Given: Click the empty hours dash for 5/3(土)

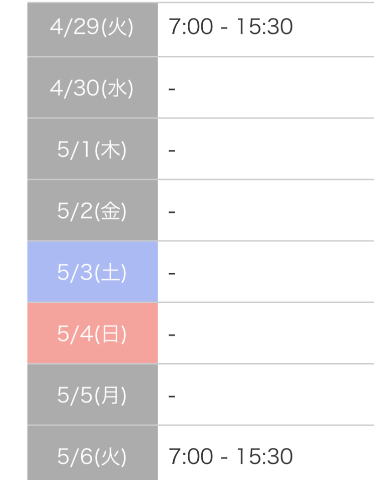Looking at the screenshot, I should click(172, 274).
